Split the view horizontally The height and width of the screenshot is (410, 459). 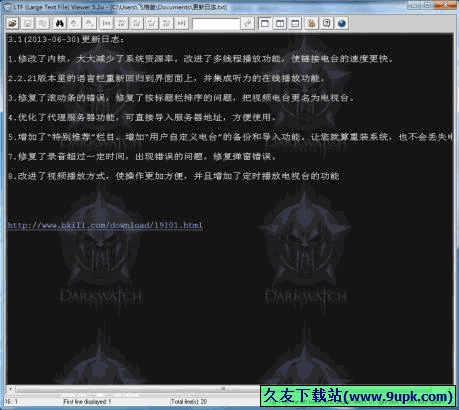(x=295, y=23)
